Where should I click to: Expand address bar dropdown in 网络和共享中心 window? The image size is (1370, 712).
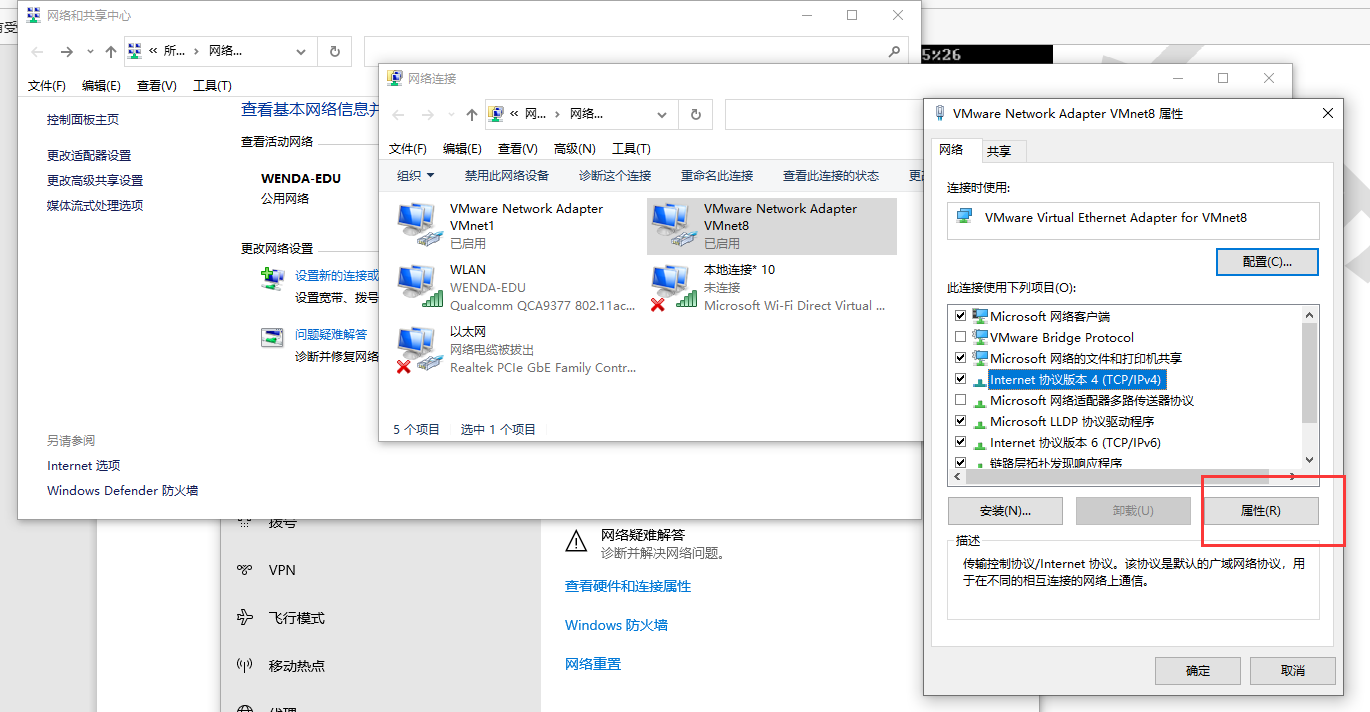(x=303, y=51)
